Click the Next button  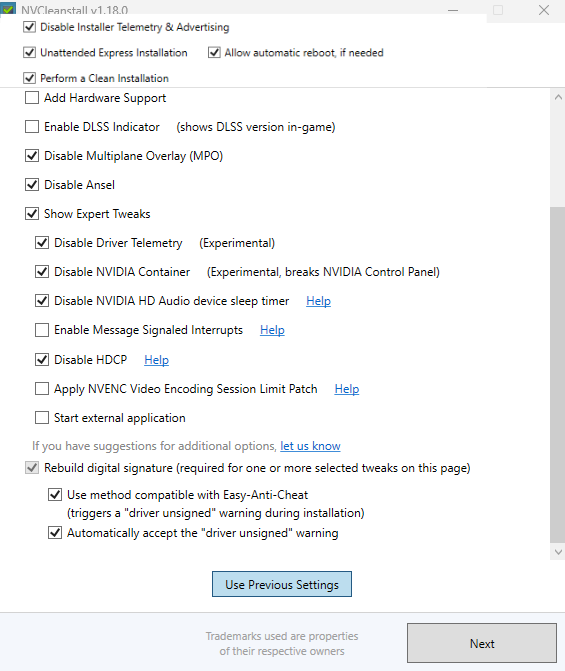[482, 643]
